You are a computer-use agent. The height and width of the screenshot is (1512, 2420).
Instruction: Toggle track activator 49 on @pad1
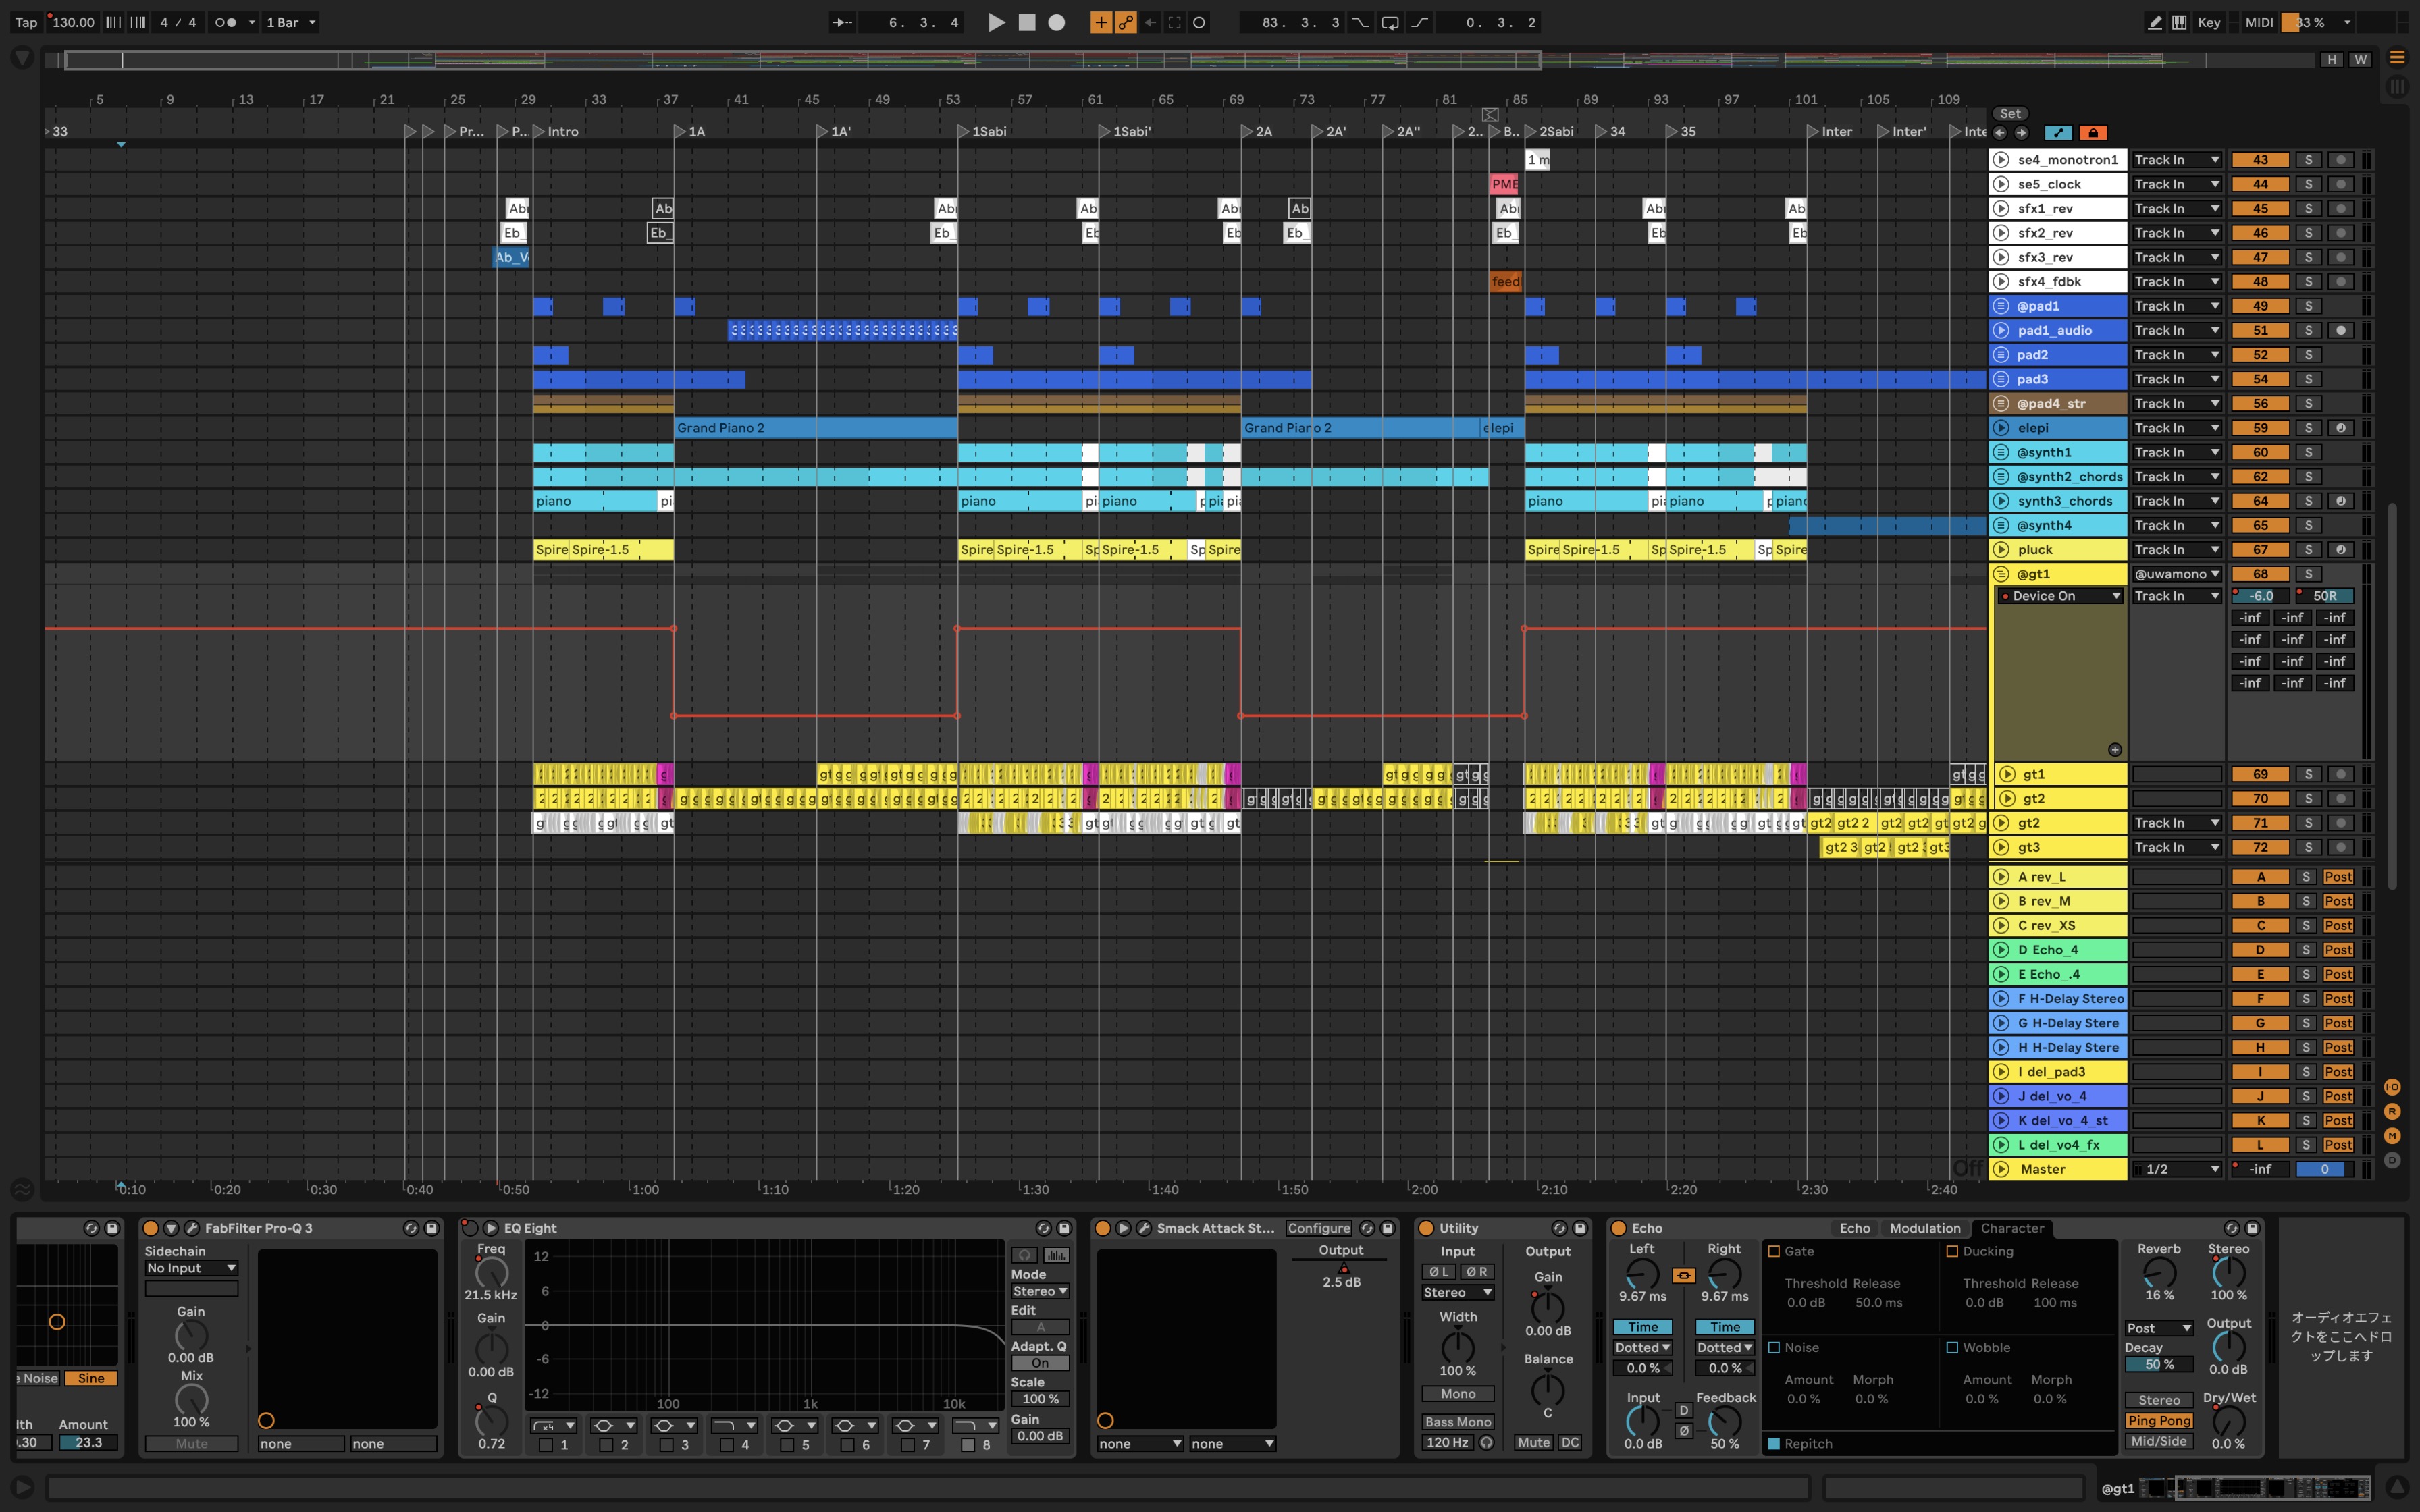pos(2260,306)
